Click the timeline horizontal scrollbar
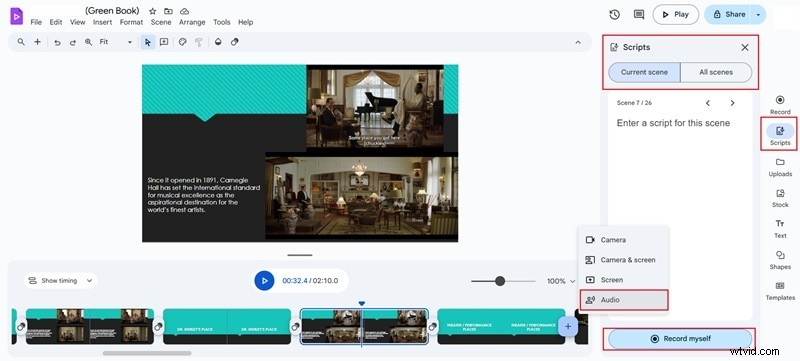This screenshot has width=800, height=361. pyautogui.click(x=147, y=353)
